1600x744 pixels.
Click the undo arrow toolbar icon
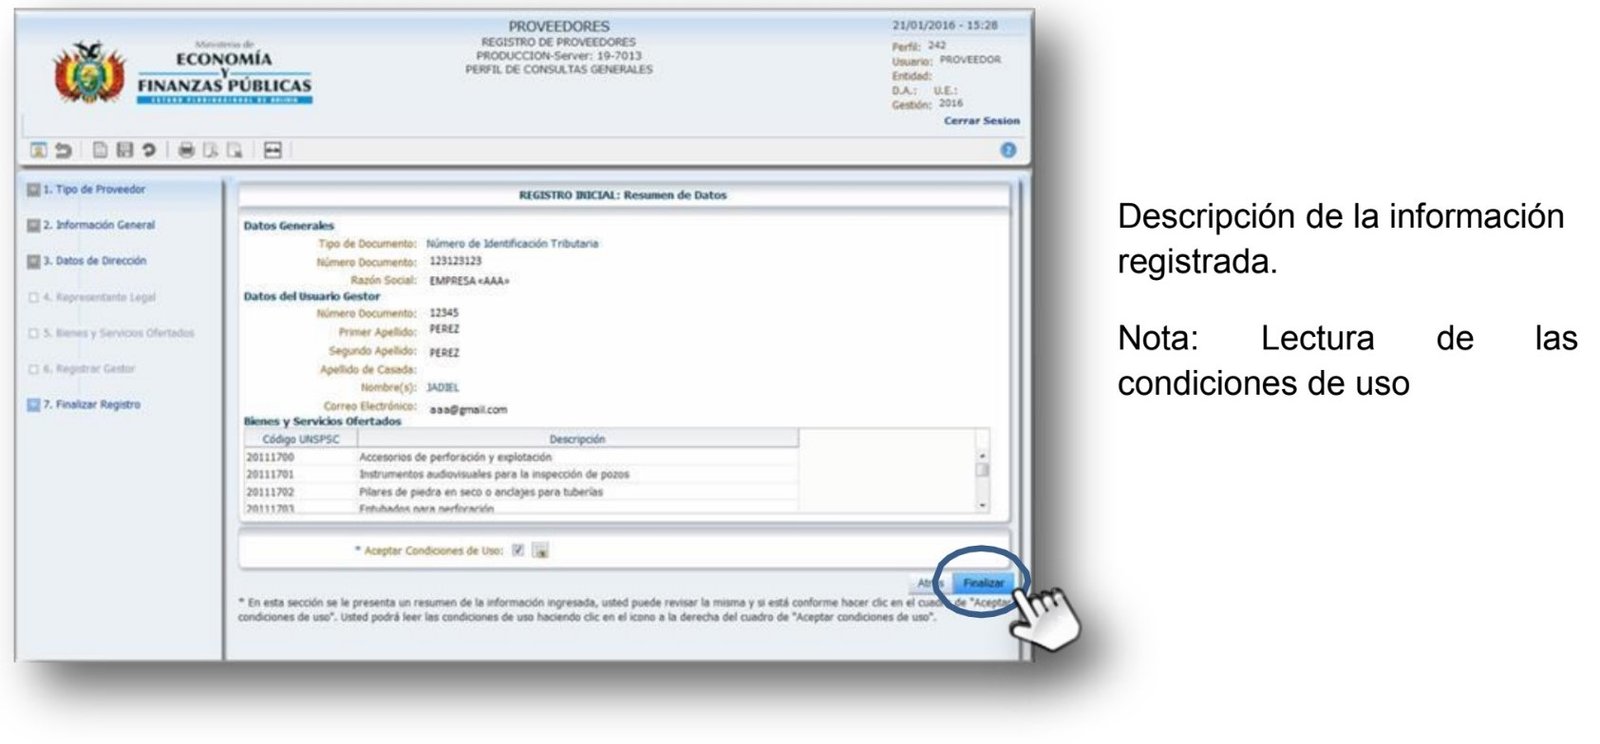64,150
